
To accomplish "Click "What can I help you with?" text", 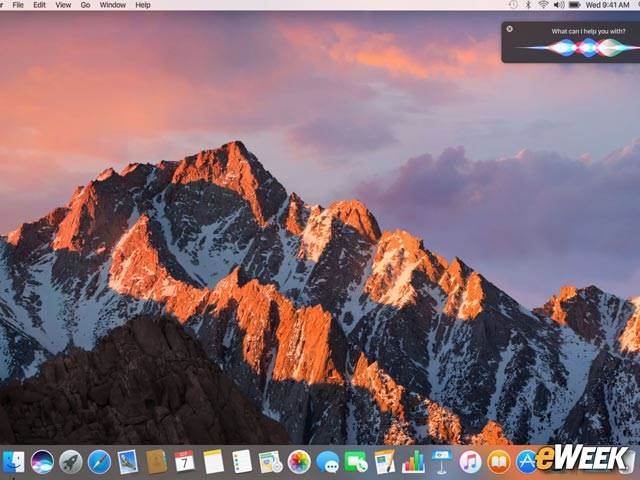I will click(x=588, y=31).
